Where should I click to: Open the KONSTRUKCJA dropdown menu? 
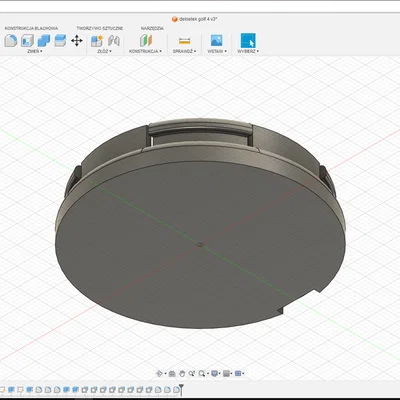(145, 51)
